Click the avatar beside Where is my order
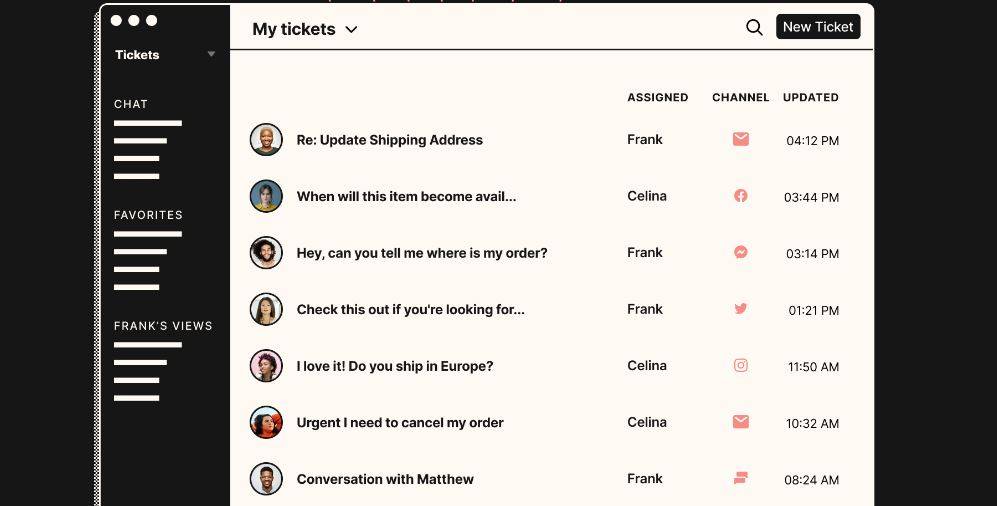Screen dimensions: 997x506 click(266, 252)
